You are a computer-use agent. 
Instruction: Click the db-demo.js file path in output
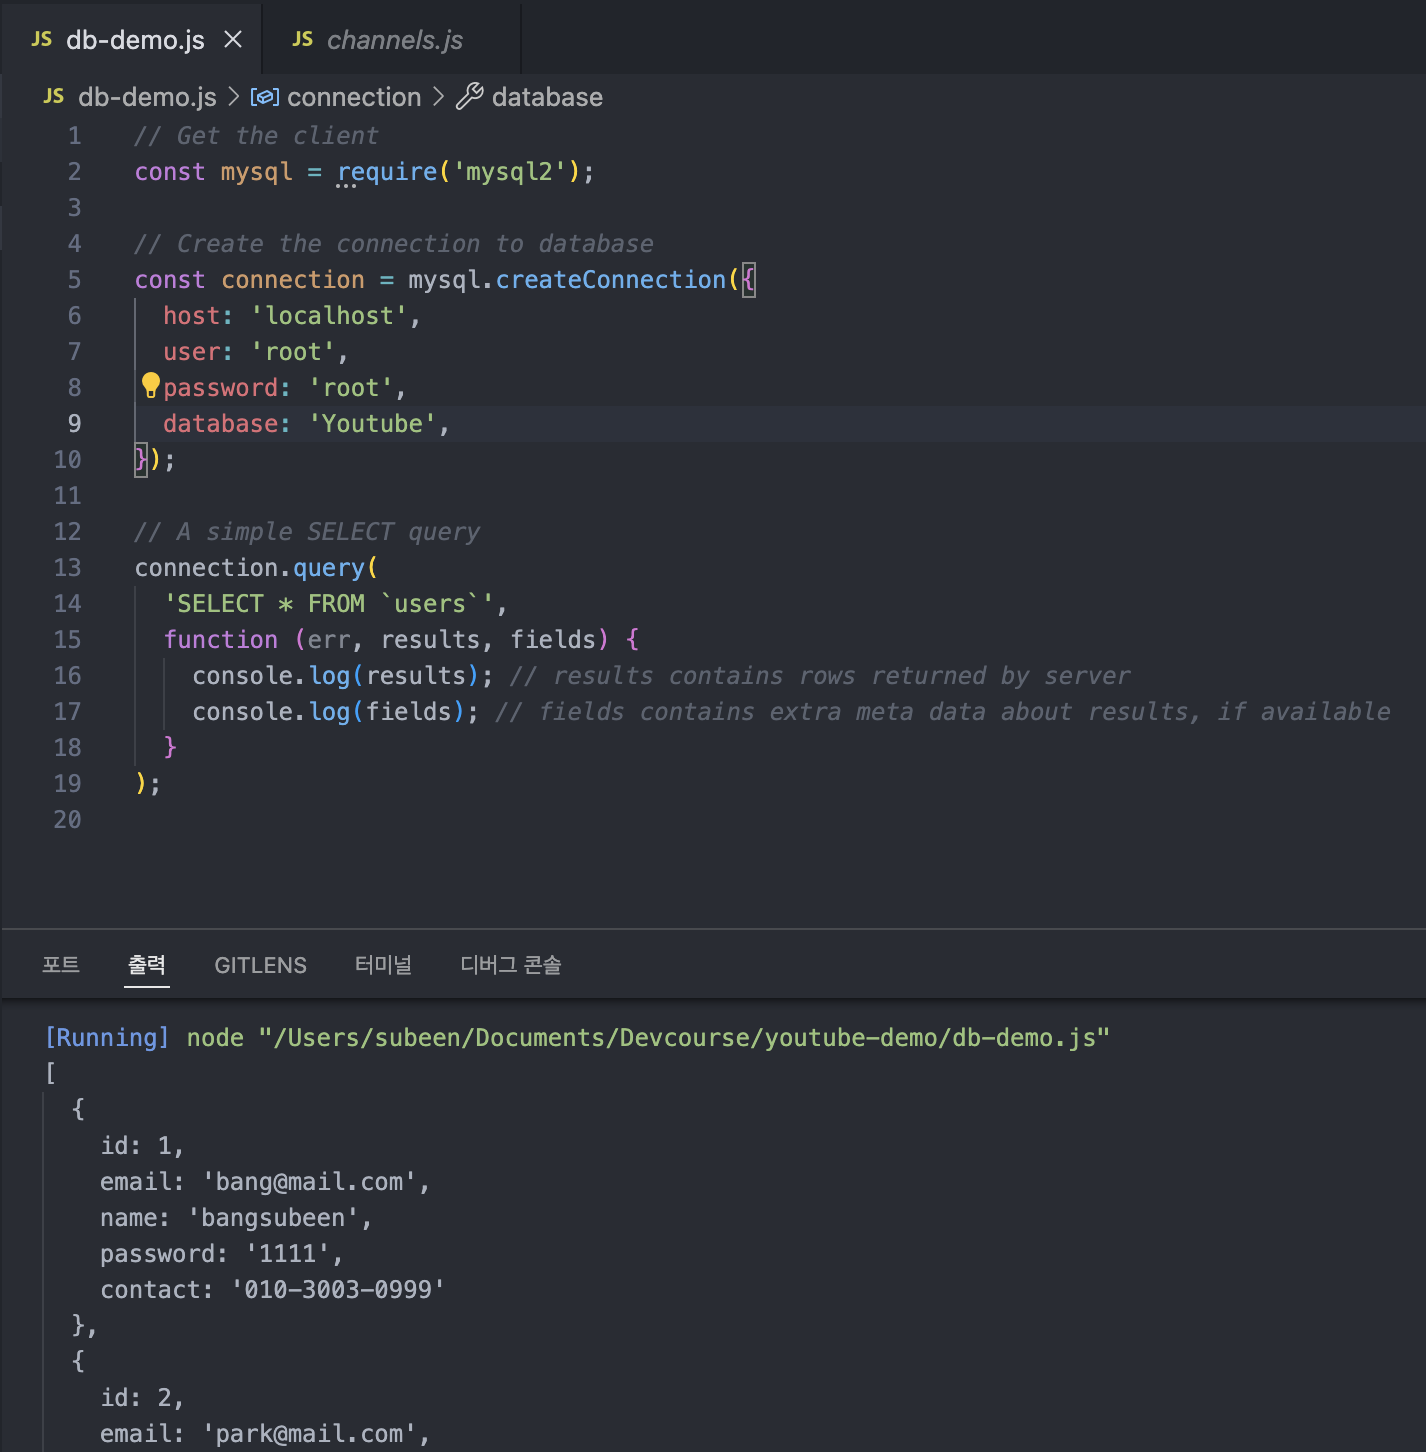pyautogui.click(x=684, y=1037)
